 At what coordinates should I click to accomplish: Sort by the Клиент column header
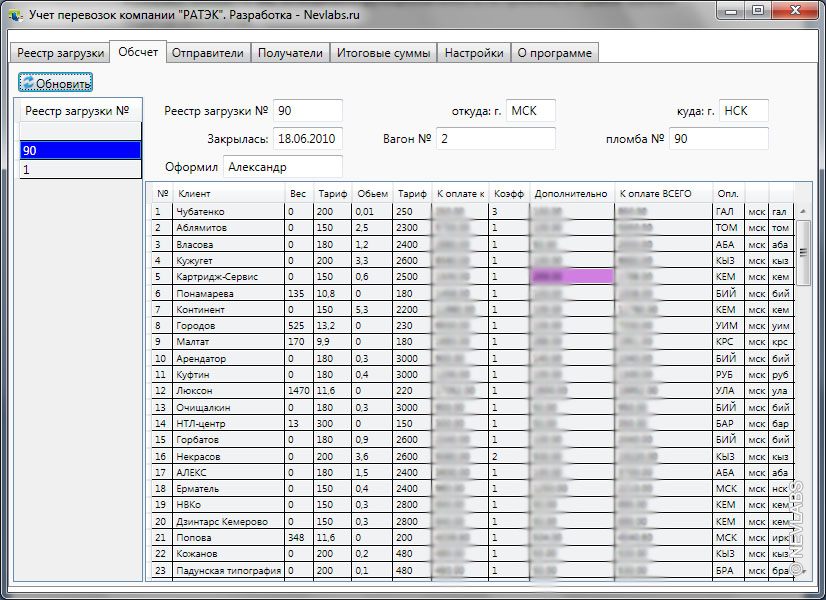[228, 193]
